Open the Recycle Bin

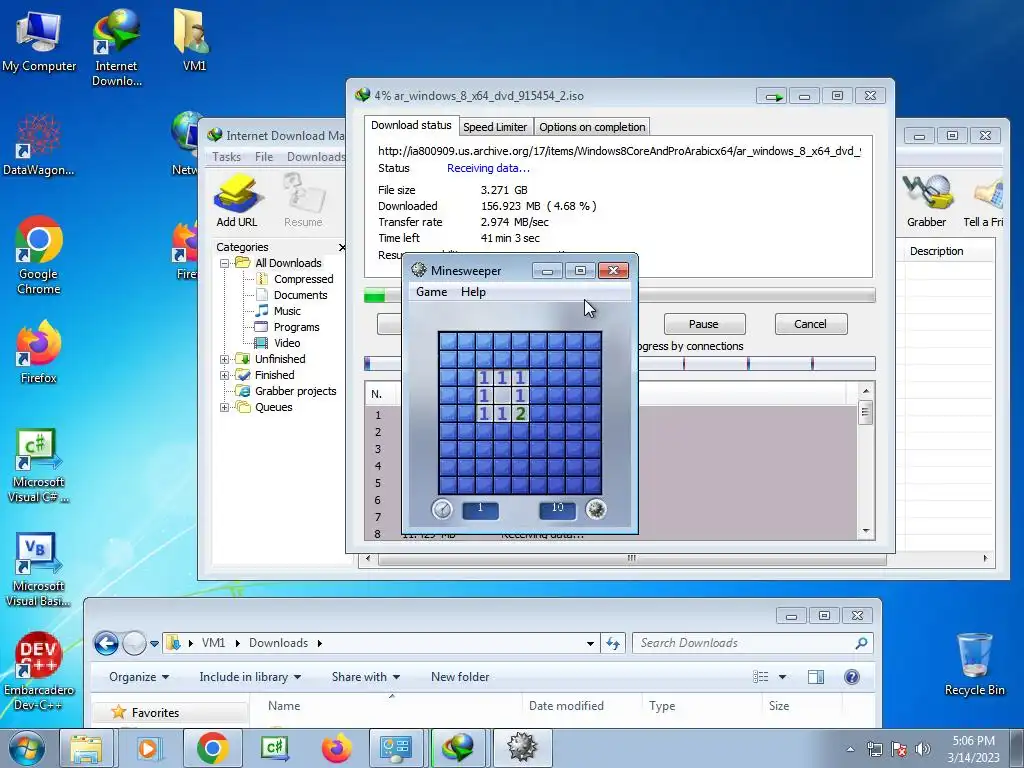click(x=974, y=665)
